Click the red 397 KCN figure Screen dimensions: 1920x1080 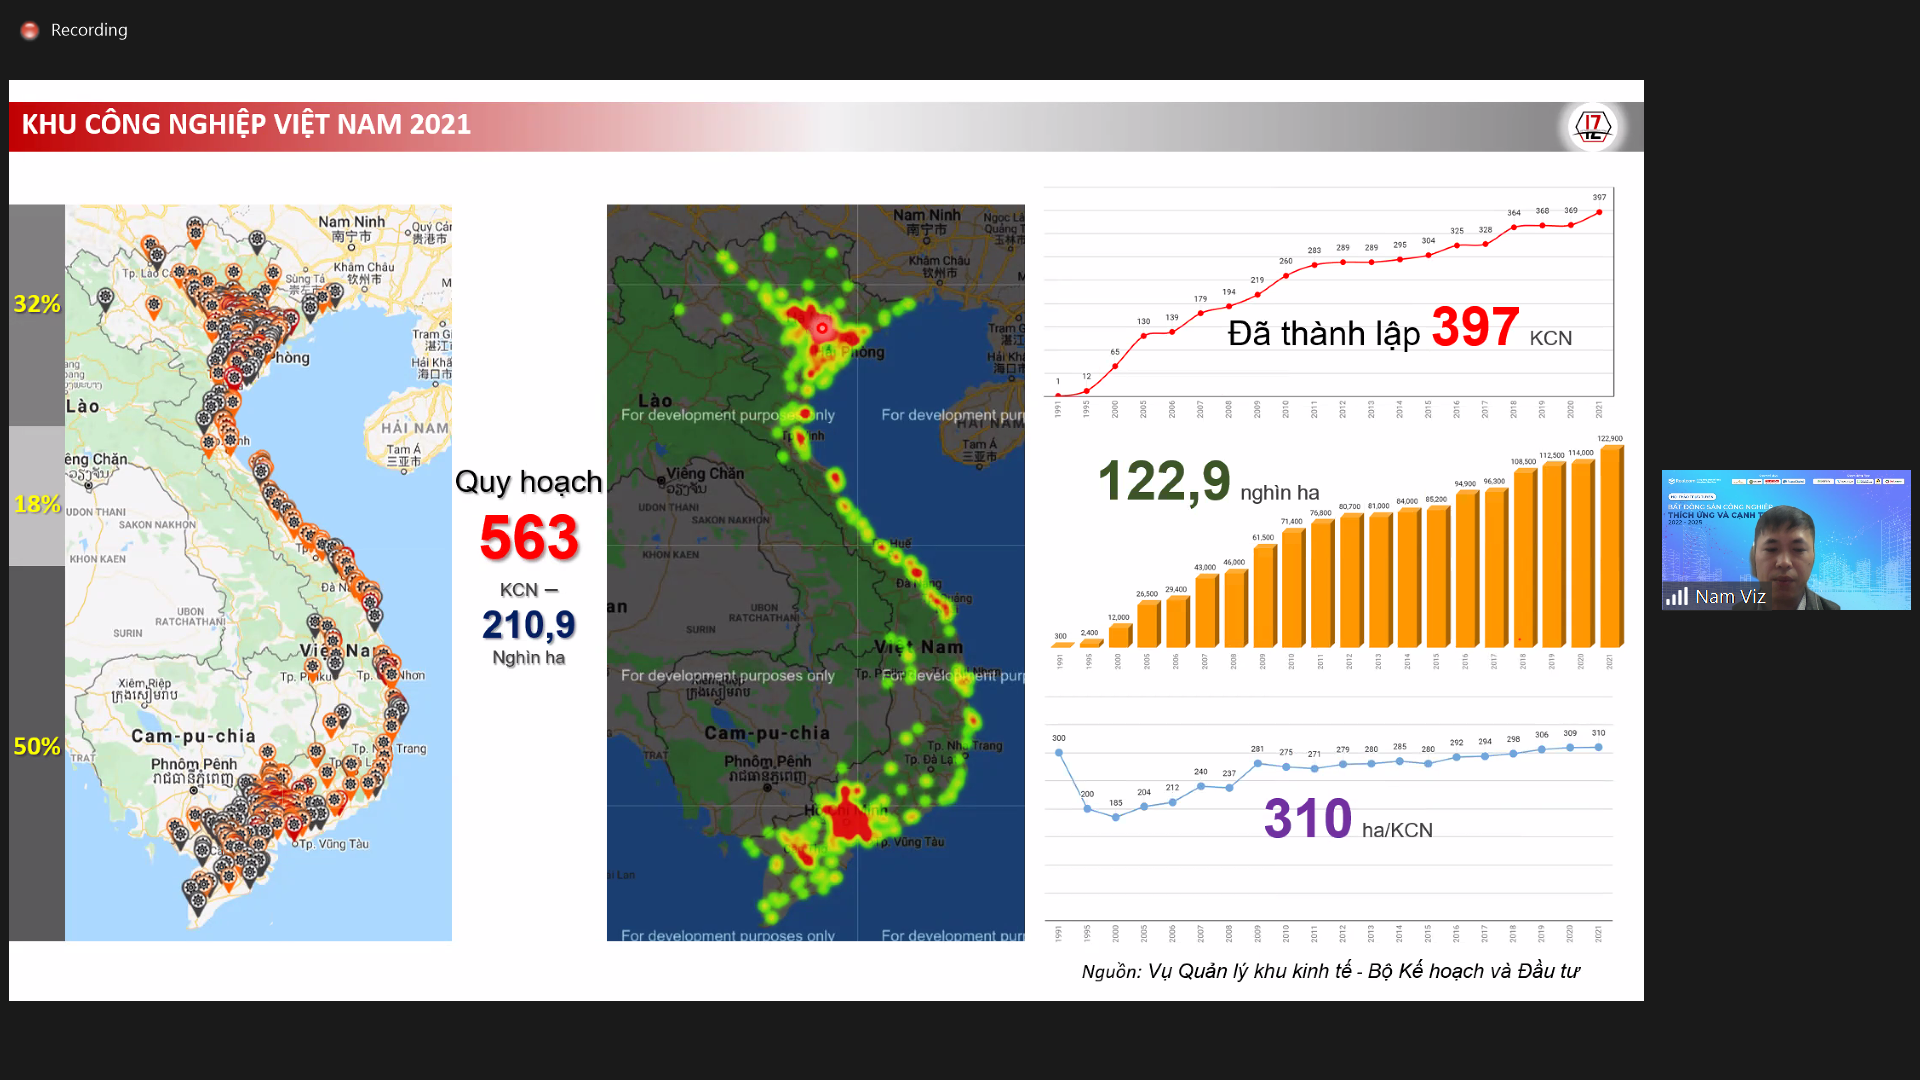click(x=1475, y=327)
